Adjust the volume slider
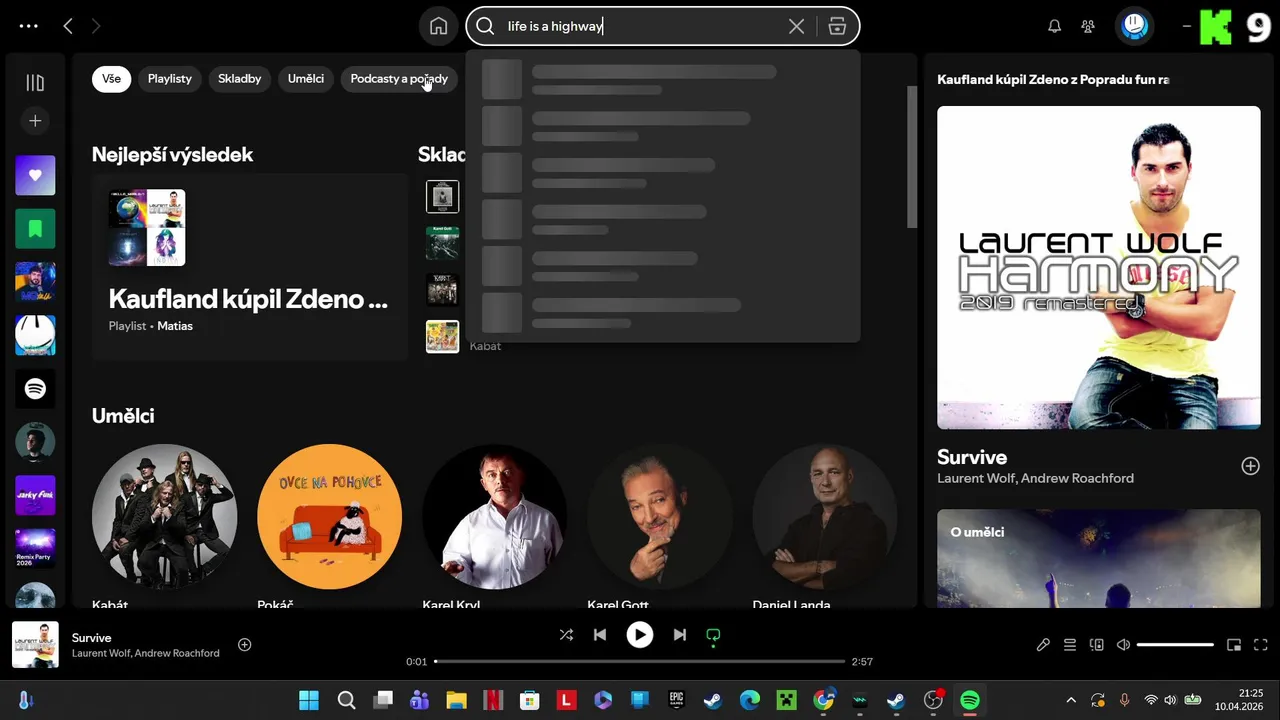This screenshot has width=1280, height=720. click(1176, 645)
